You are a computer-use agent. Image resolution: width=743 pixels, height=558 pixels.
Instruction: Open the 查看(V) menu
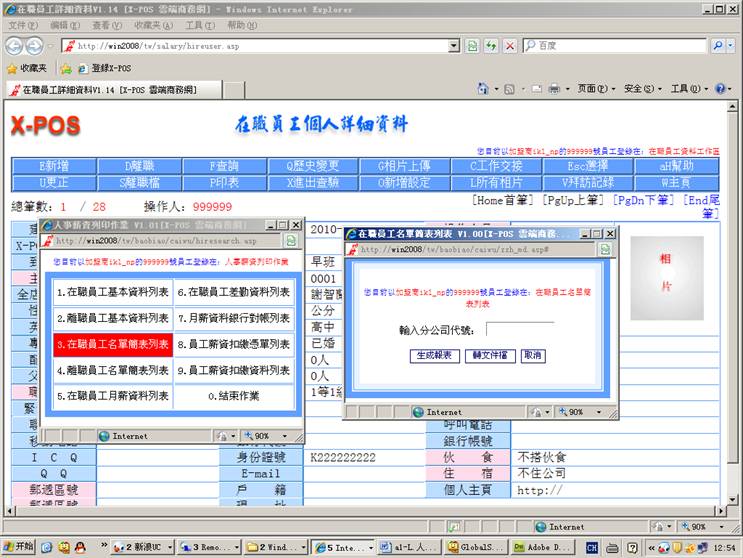(107, 25)
